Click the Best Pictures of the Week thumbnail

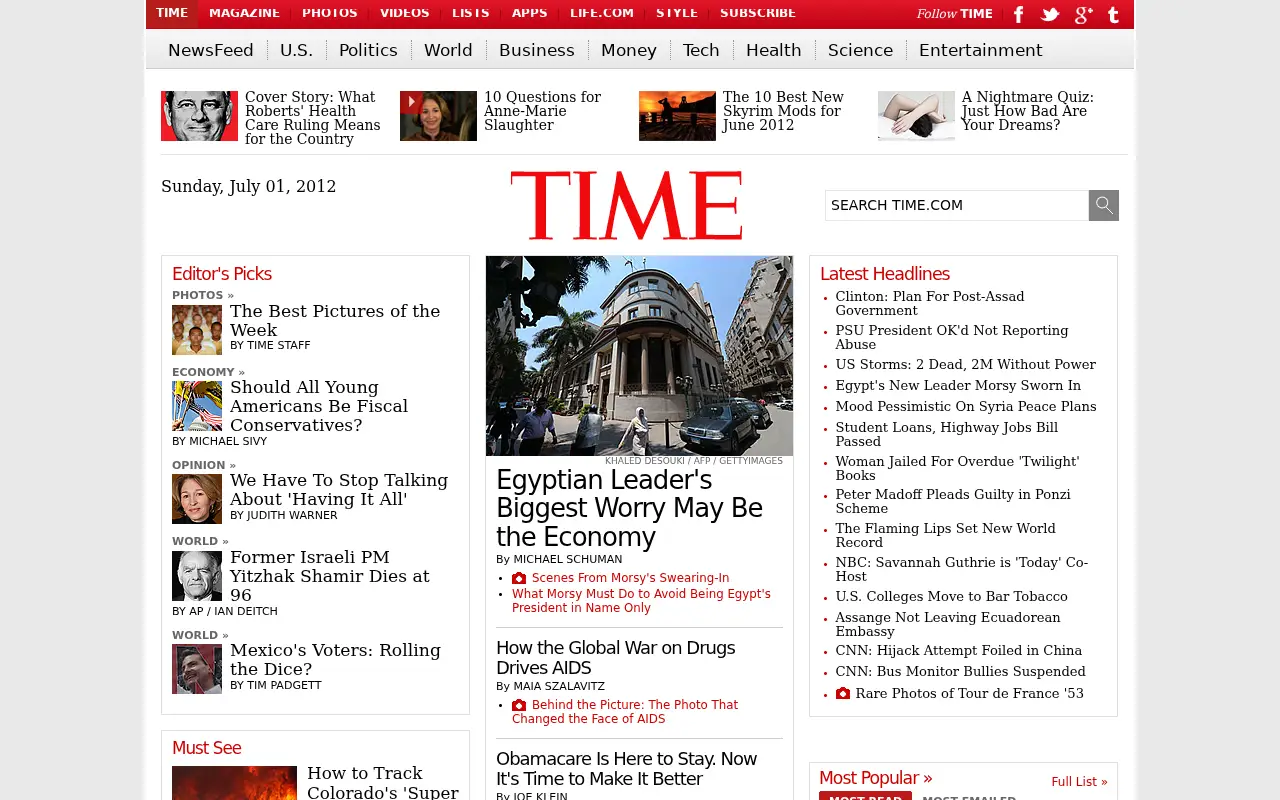tap(197, 330)
